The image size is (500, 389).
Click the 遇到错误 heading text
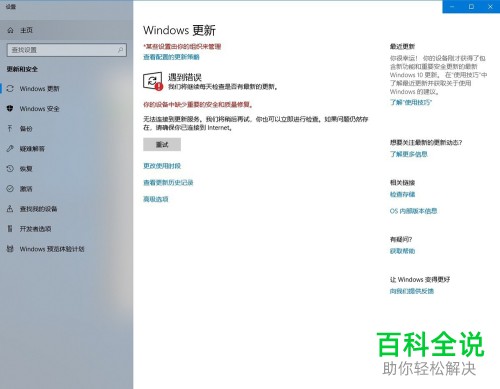coord(185,77)
